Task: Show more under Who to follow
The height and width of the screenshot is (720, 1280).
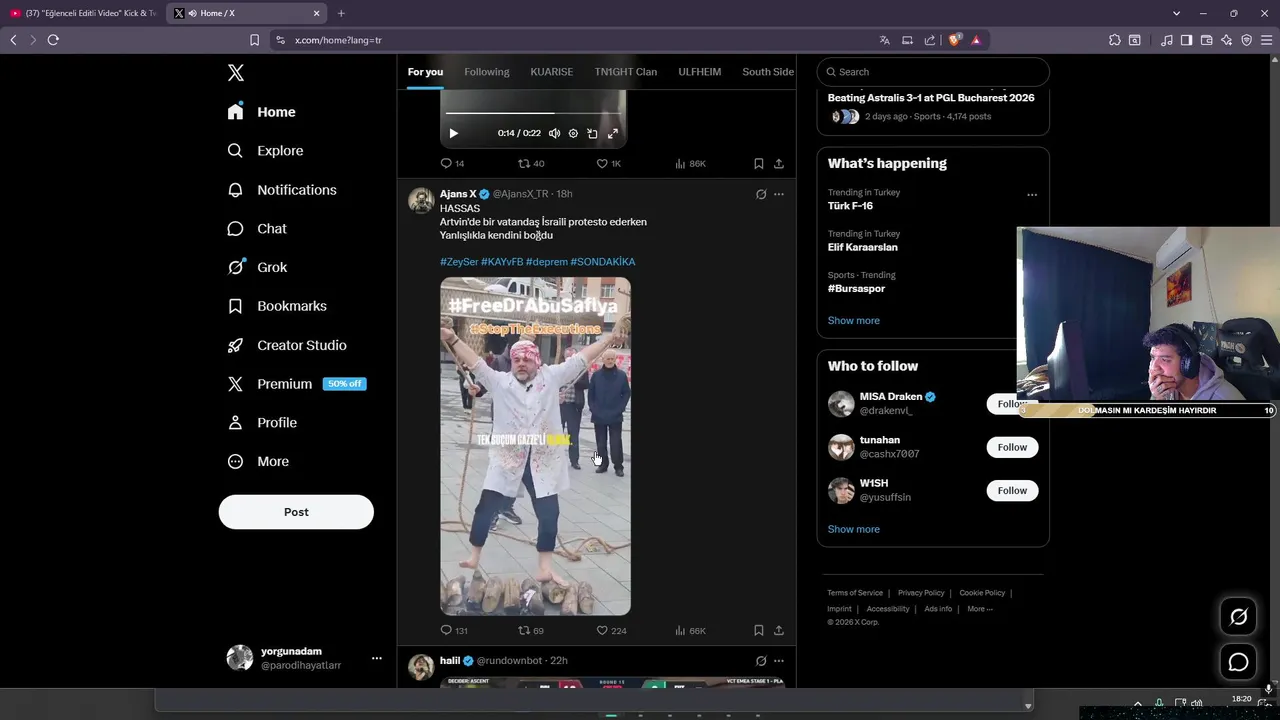Action: pyautogui.click(x=854, y=529)
